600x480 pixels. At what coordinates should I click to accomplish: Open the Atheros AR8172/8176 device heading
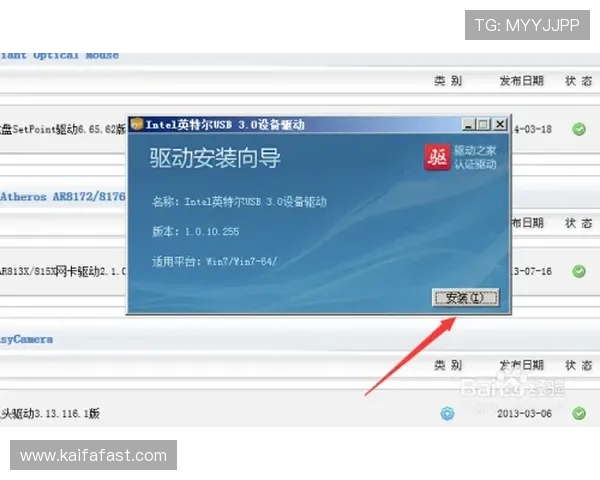(63, 197)
